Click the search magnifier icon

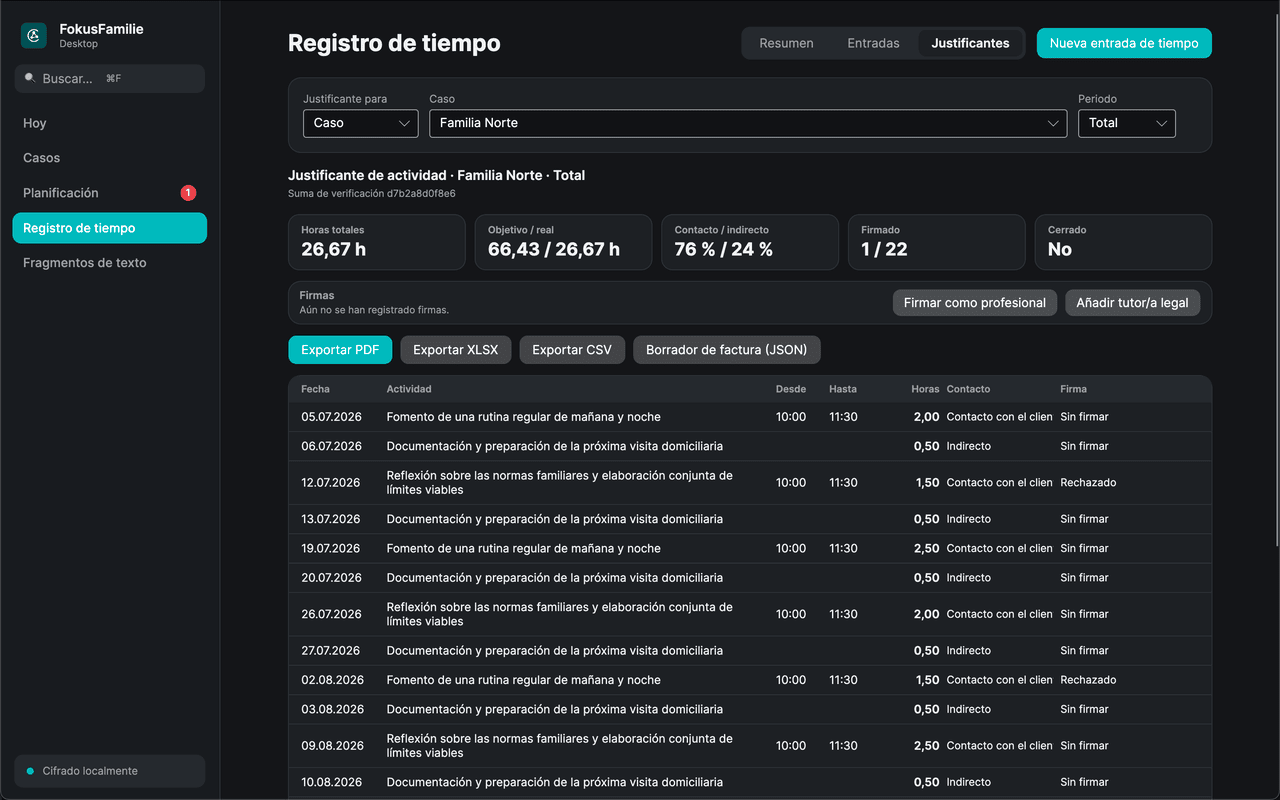click(30, 78)
